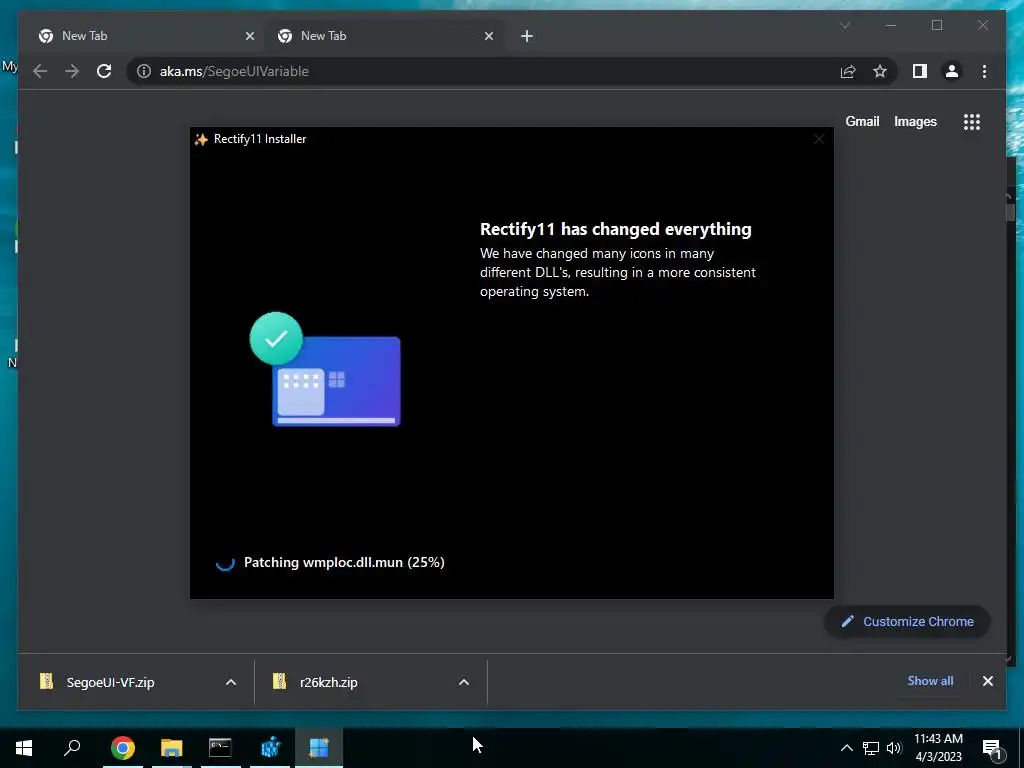Bookmark this tab with the star icon
The image size is (1024, 768).
pos(880,71)
